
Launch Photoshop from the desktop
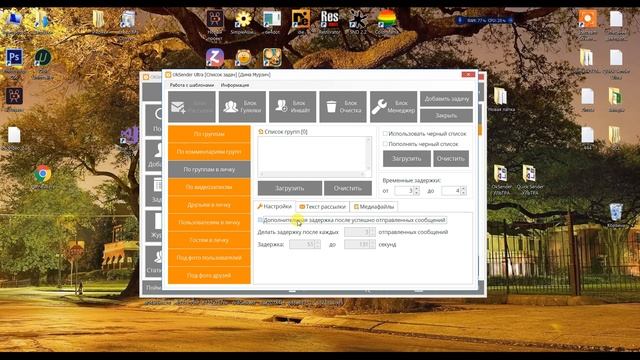(14, 58)
